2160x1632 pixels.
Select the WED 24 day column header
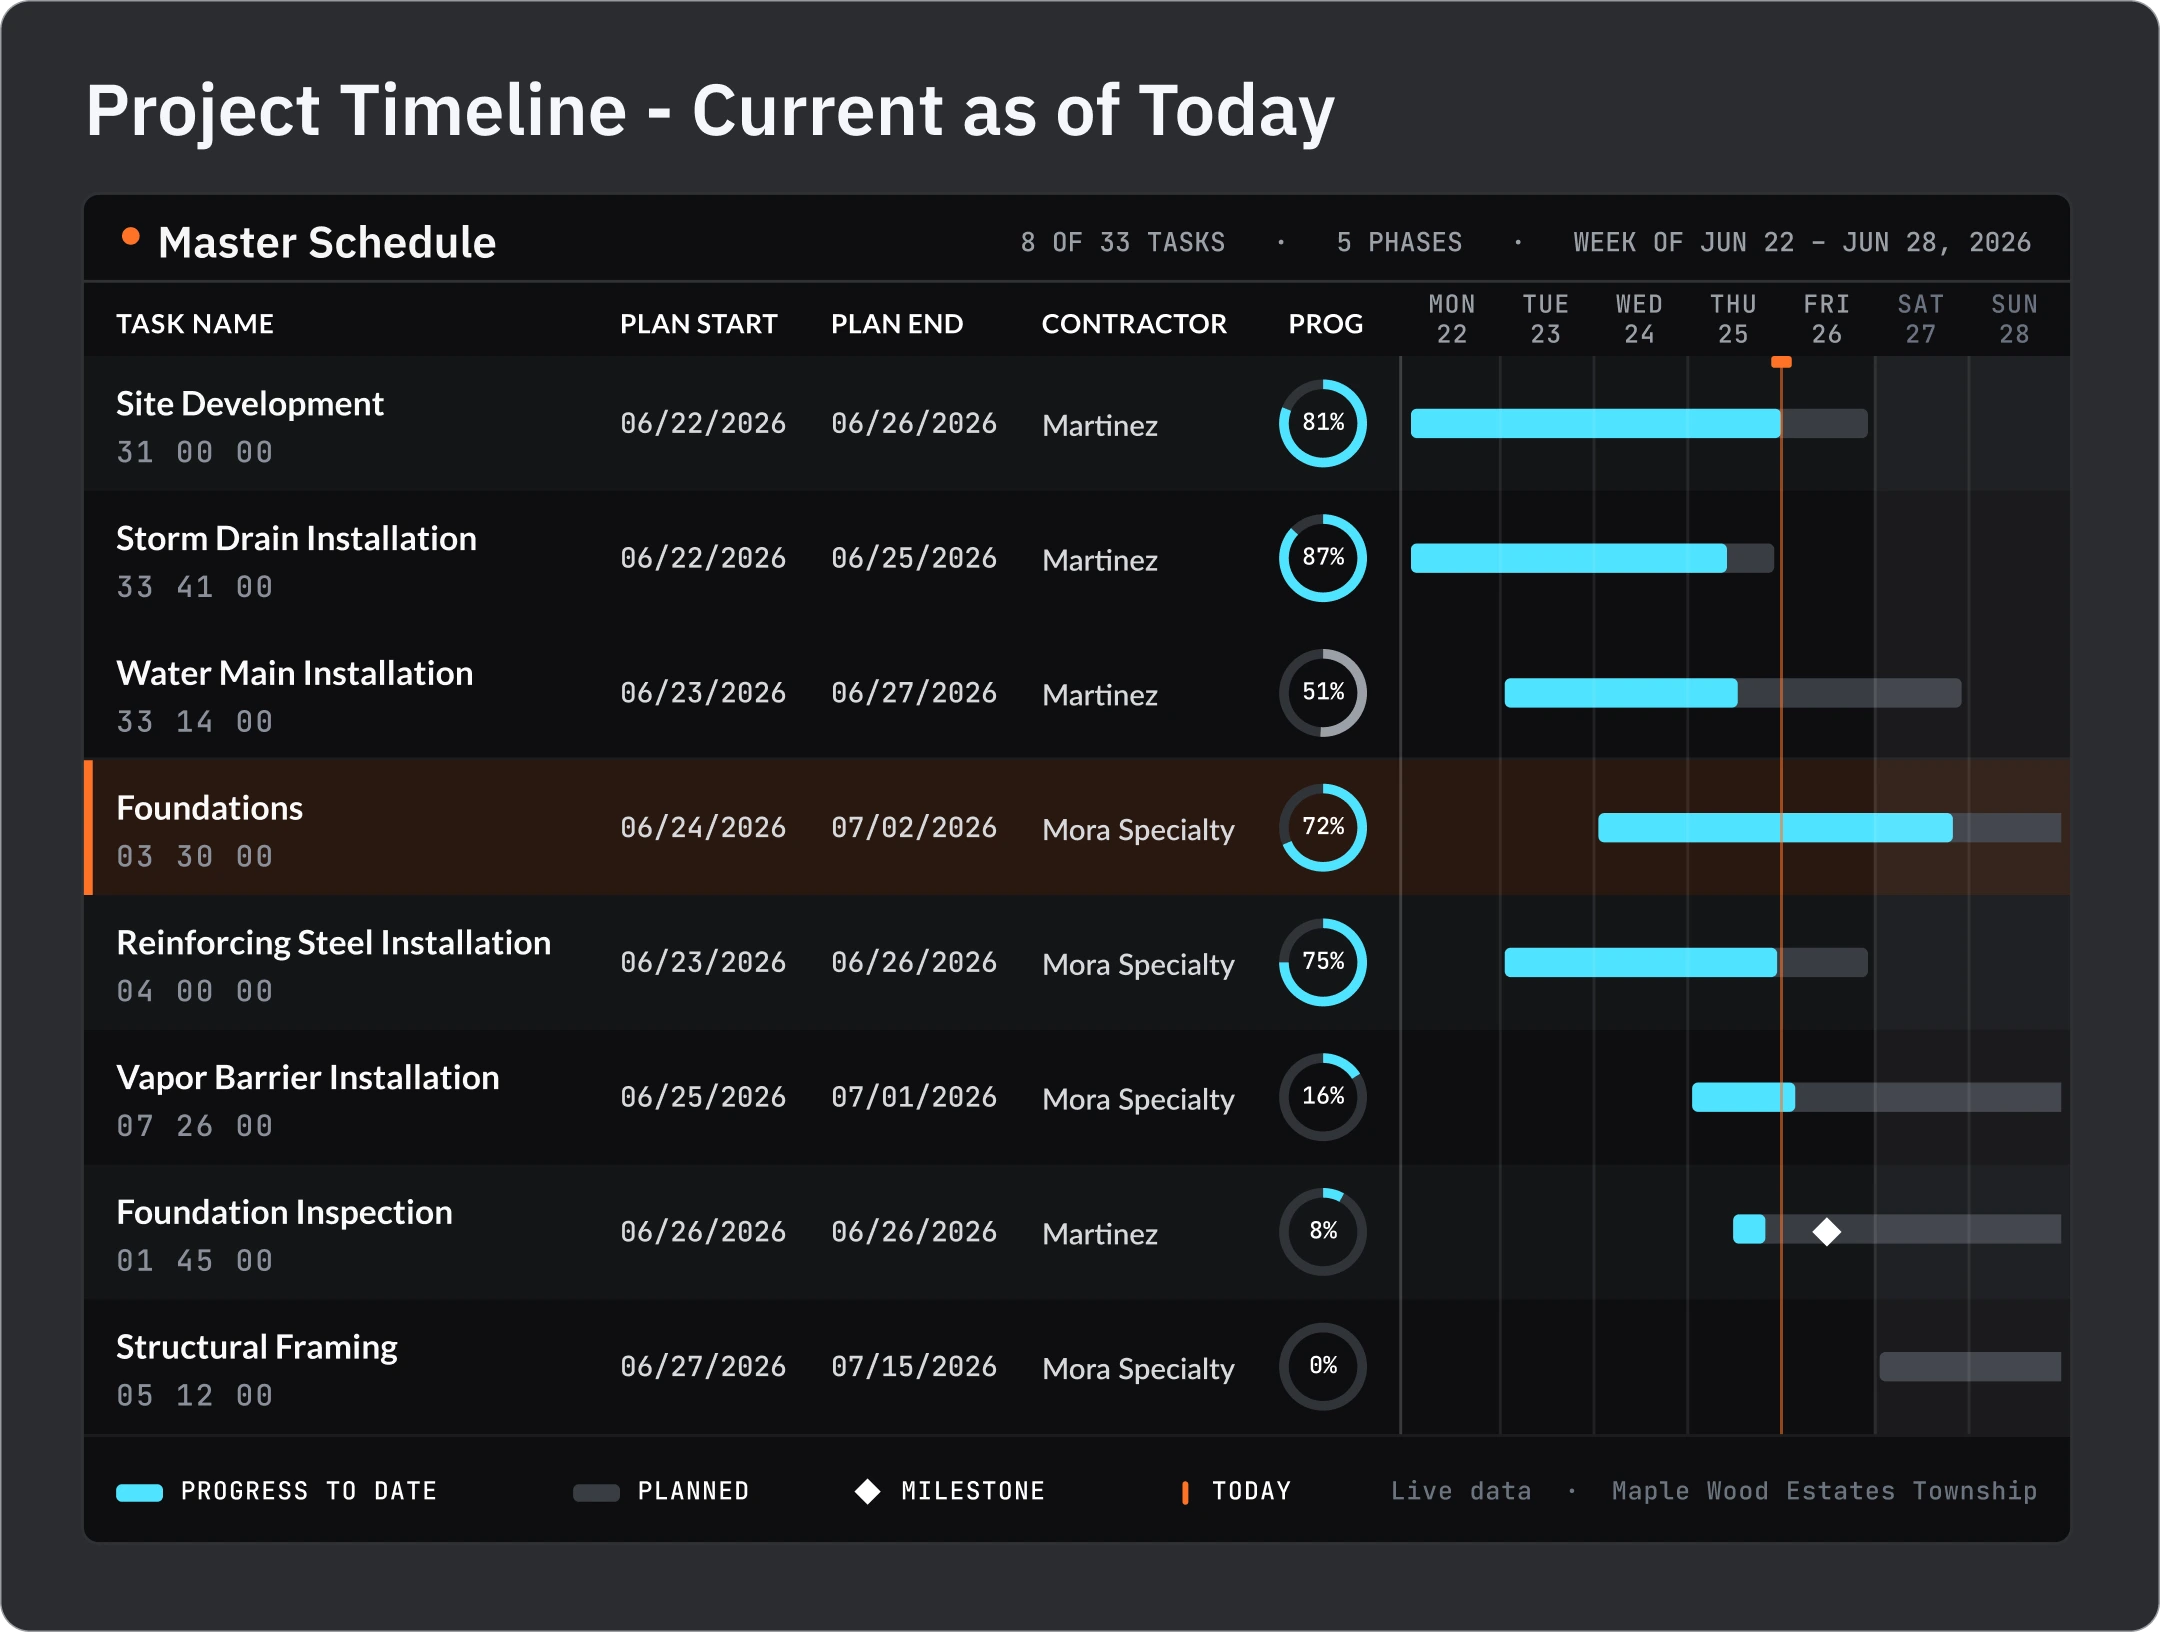1639,319
